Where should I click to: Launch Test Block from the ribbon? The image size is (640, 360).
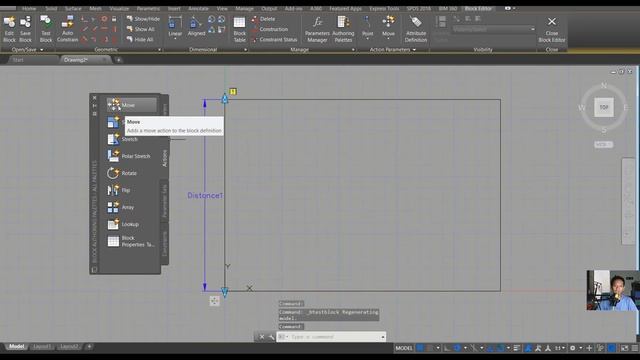coord(46,29)
